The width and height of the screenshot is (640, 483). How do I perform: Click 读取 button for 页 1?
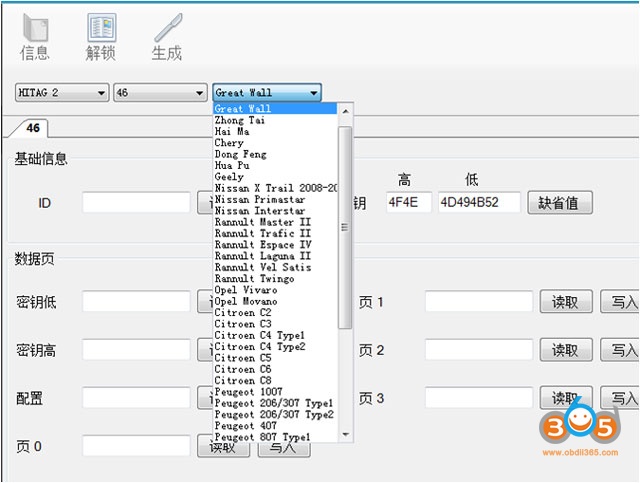[x=566, y=301]
